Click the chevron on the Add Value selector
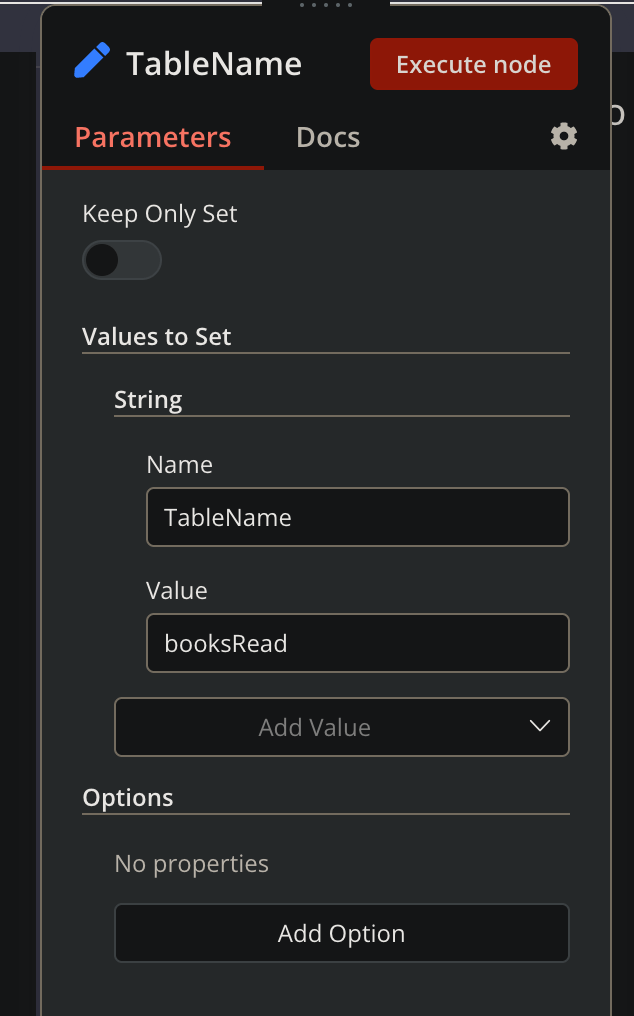 (539, 727)
